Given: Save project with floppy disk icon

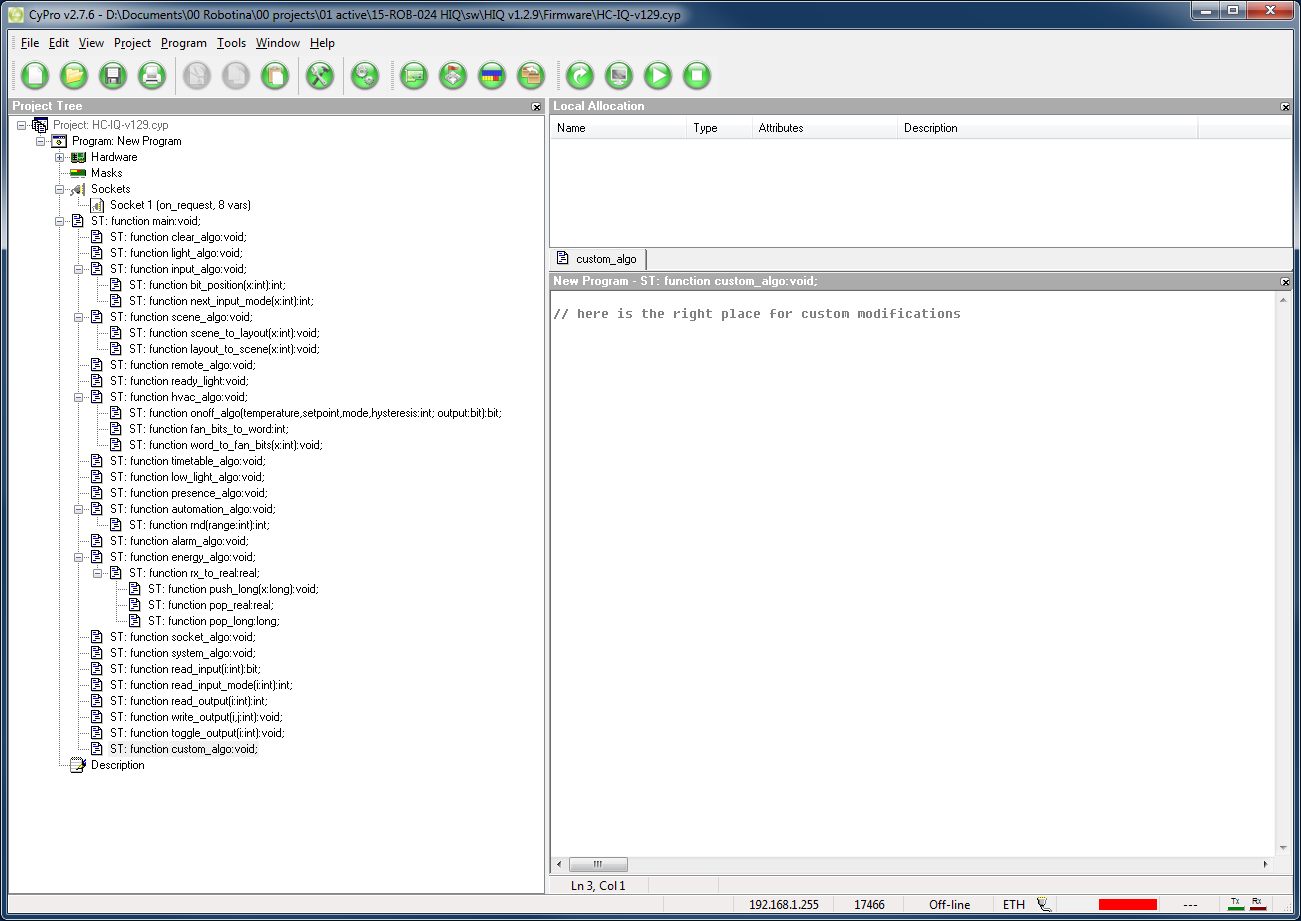Looking at the screenshot, I should tap(113, 75).
